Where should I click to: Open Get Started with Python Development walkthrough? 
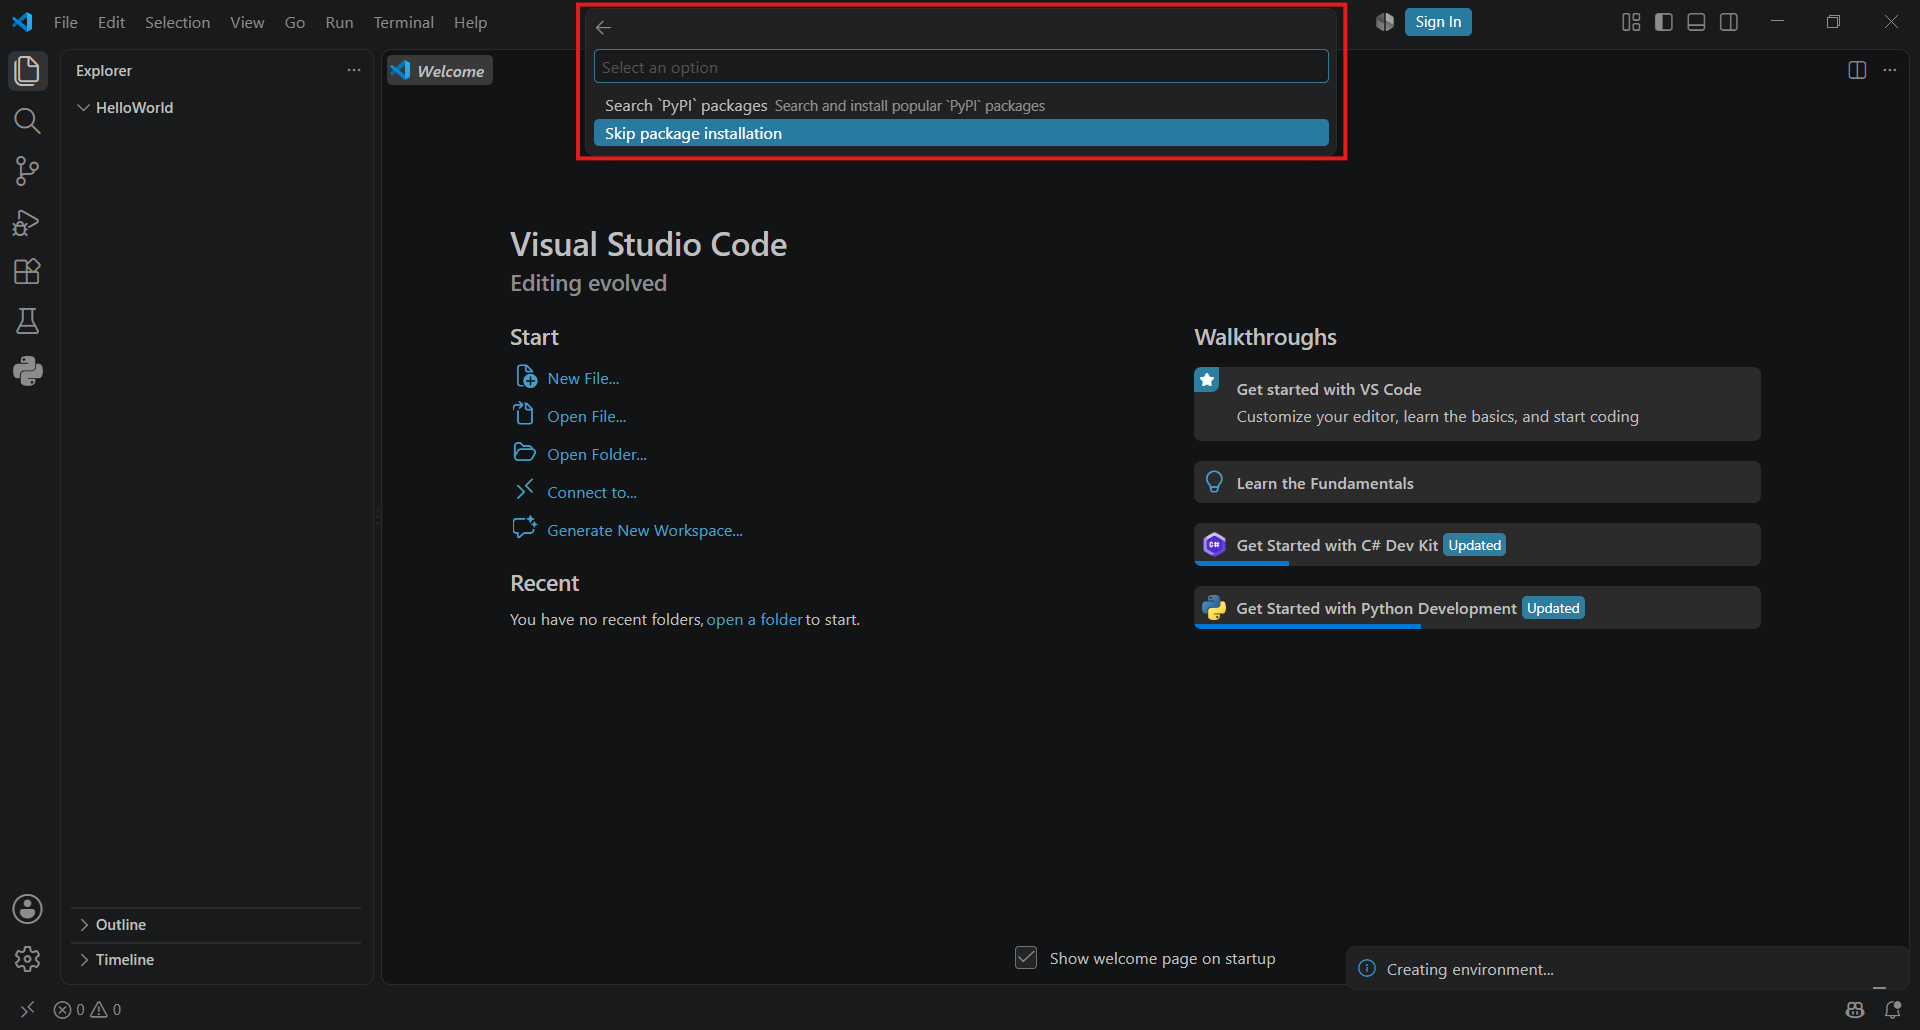tap(1477, 608)
